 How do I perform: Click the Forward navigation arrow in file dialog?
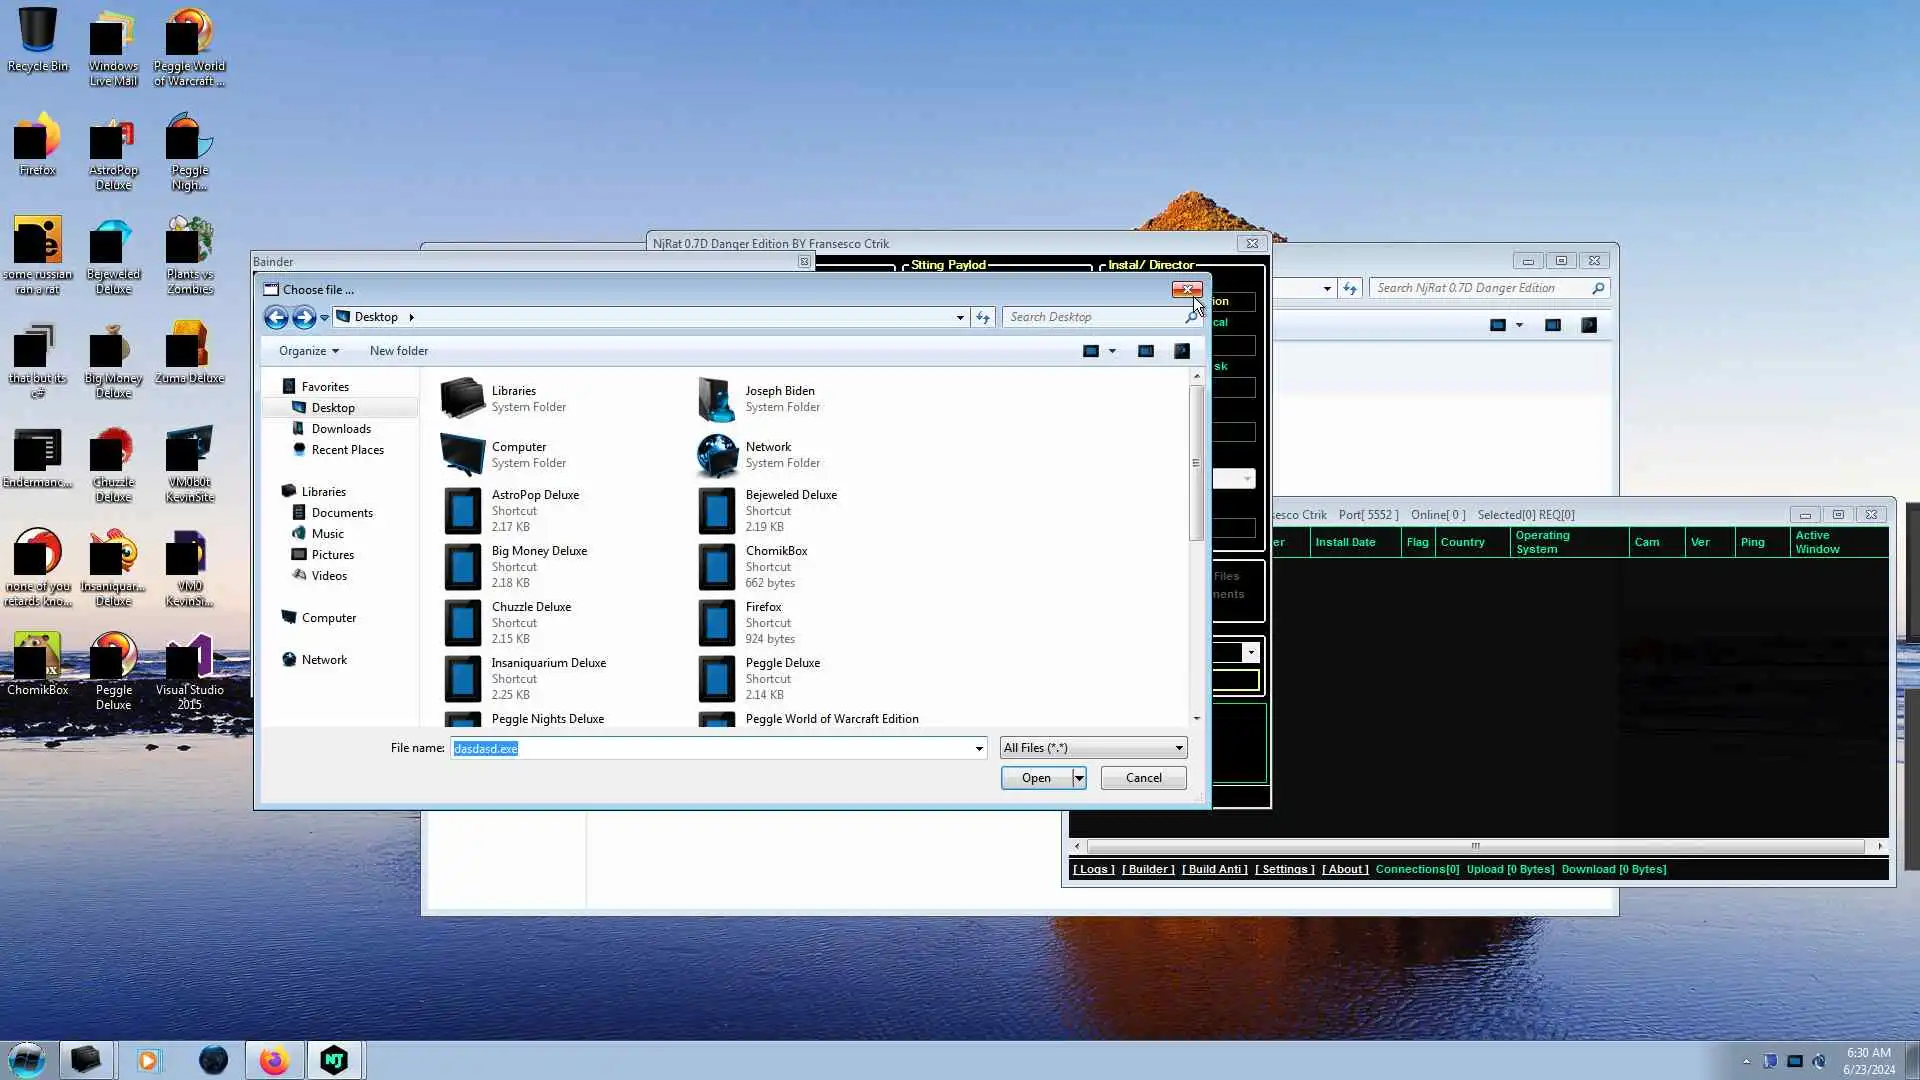[304, 318]
